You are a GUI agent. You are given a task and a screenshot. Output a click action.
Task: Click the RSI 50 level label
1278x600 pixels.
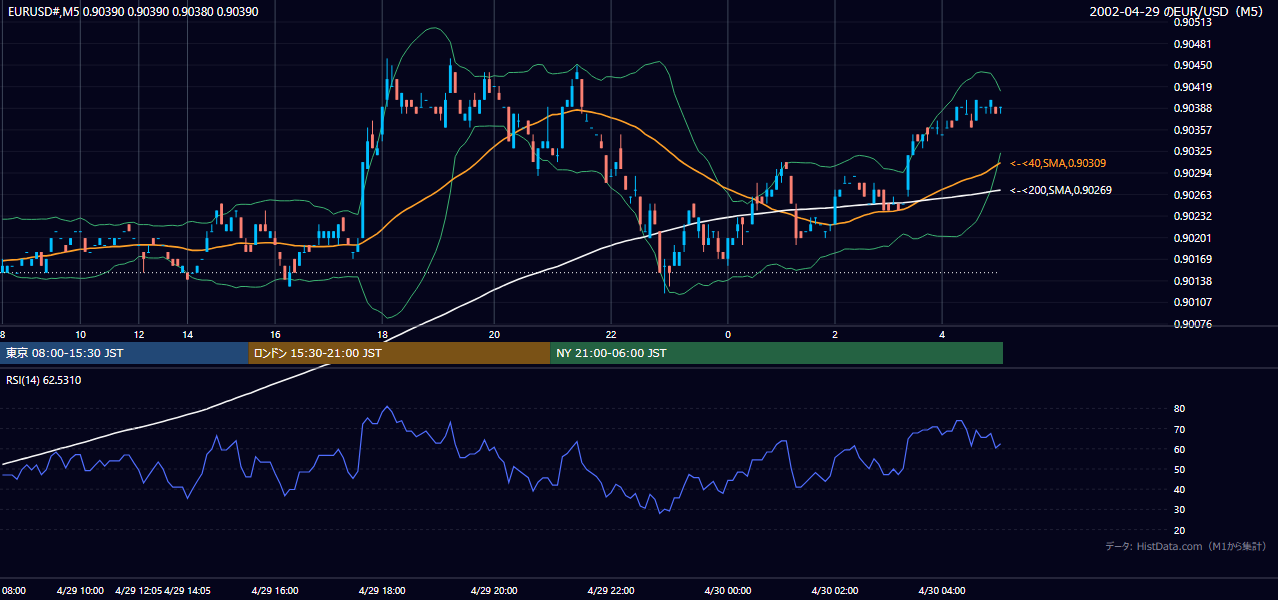point(1179,469)
